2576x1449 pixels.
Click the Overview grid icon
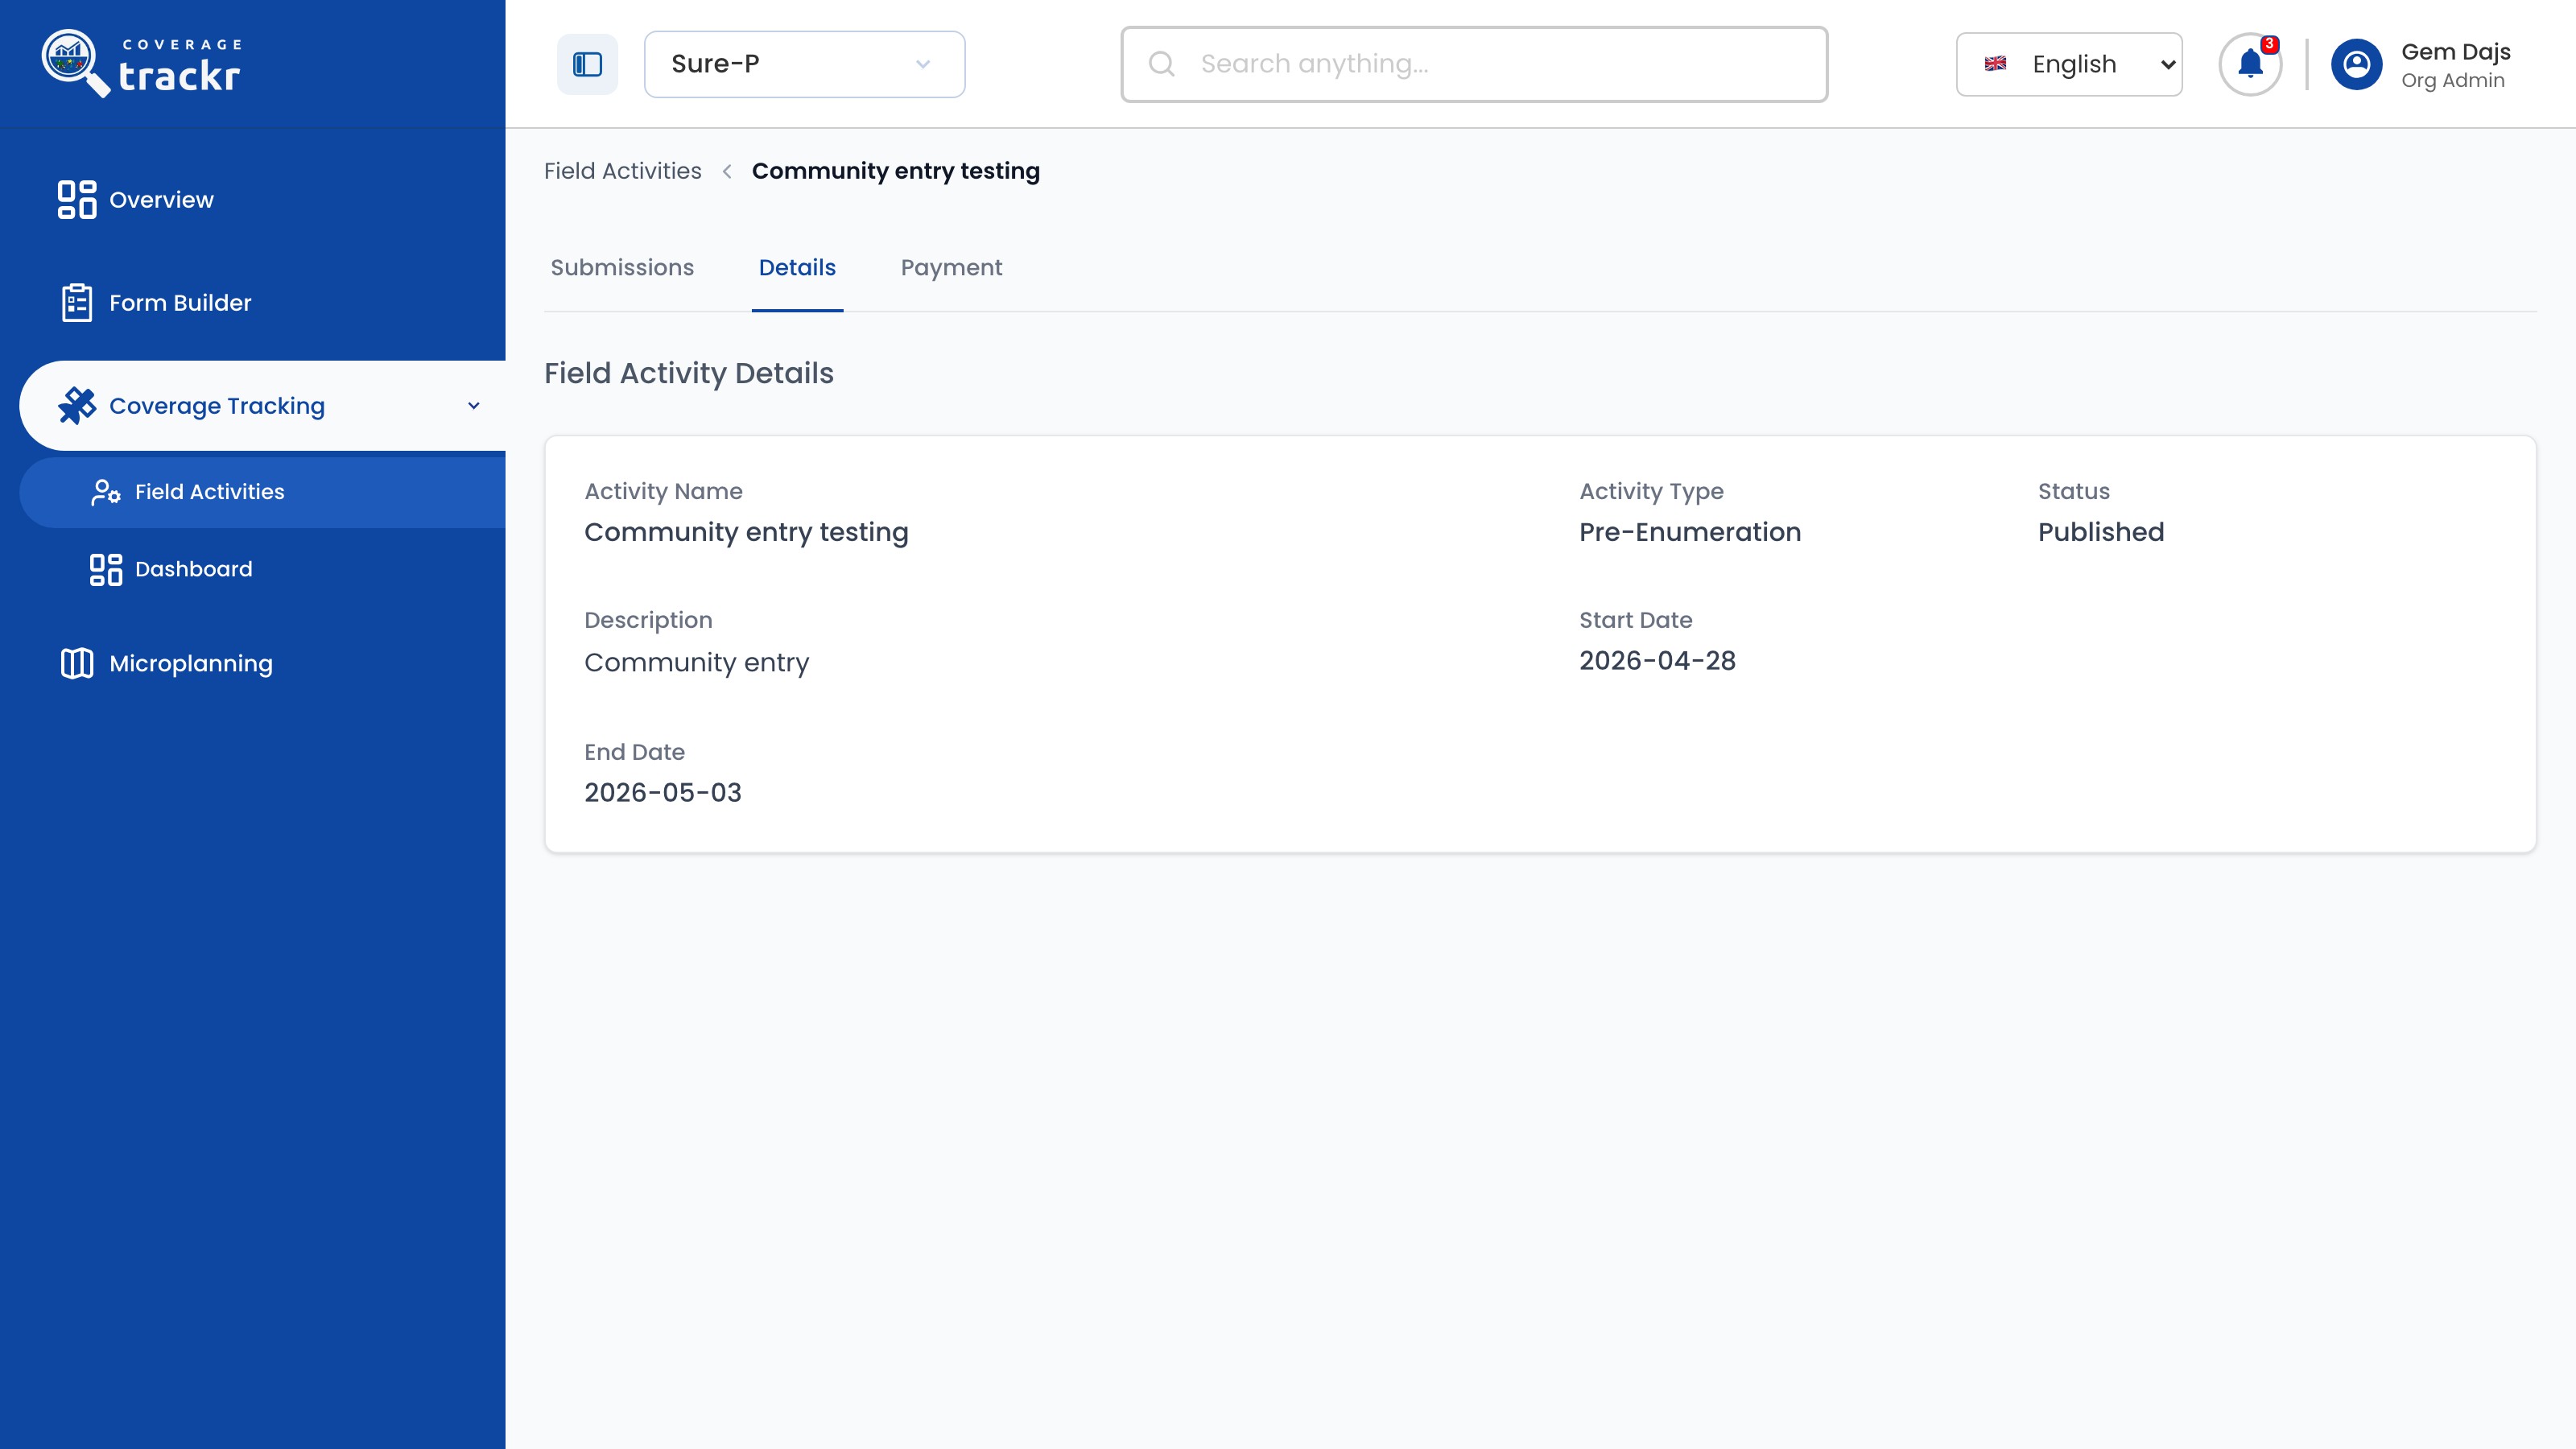77,200
